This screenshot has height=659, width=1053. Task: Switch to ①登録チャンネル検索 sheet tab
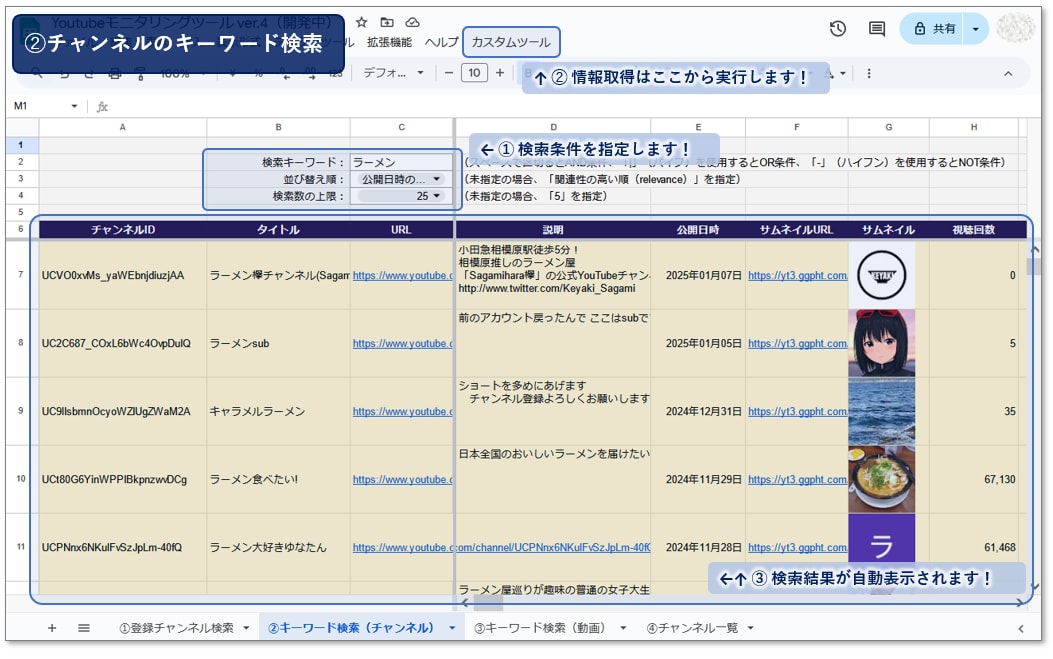[176, 628]
